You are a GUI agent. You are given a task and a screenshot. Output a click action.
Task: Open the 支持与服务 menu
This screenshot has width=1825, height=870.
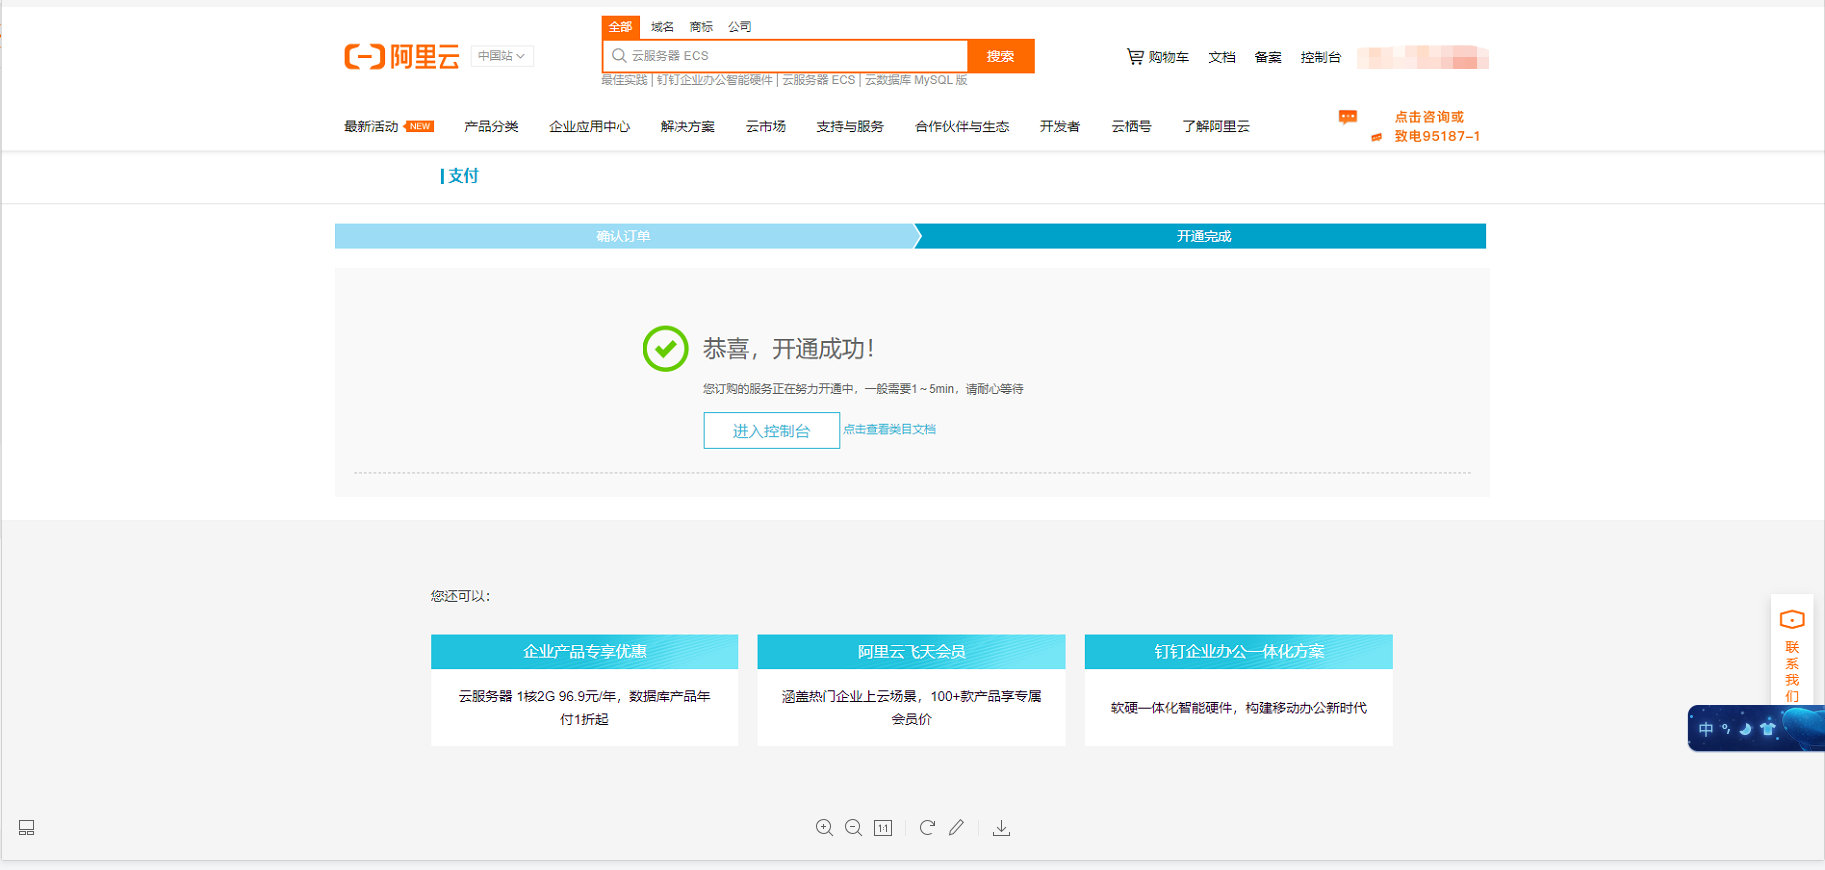850,126
